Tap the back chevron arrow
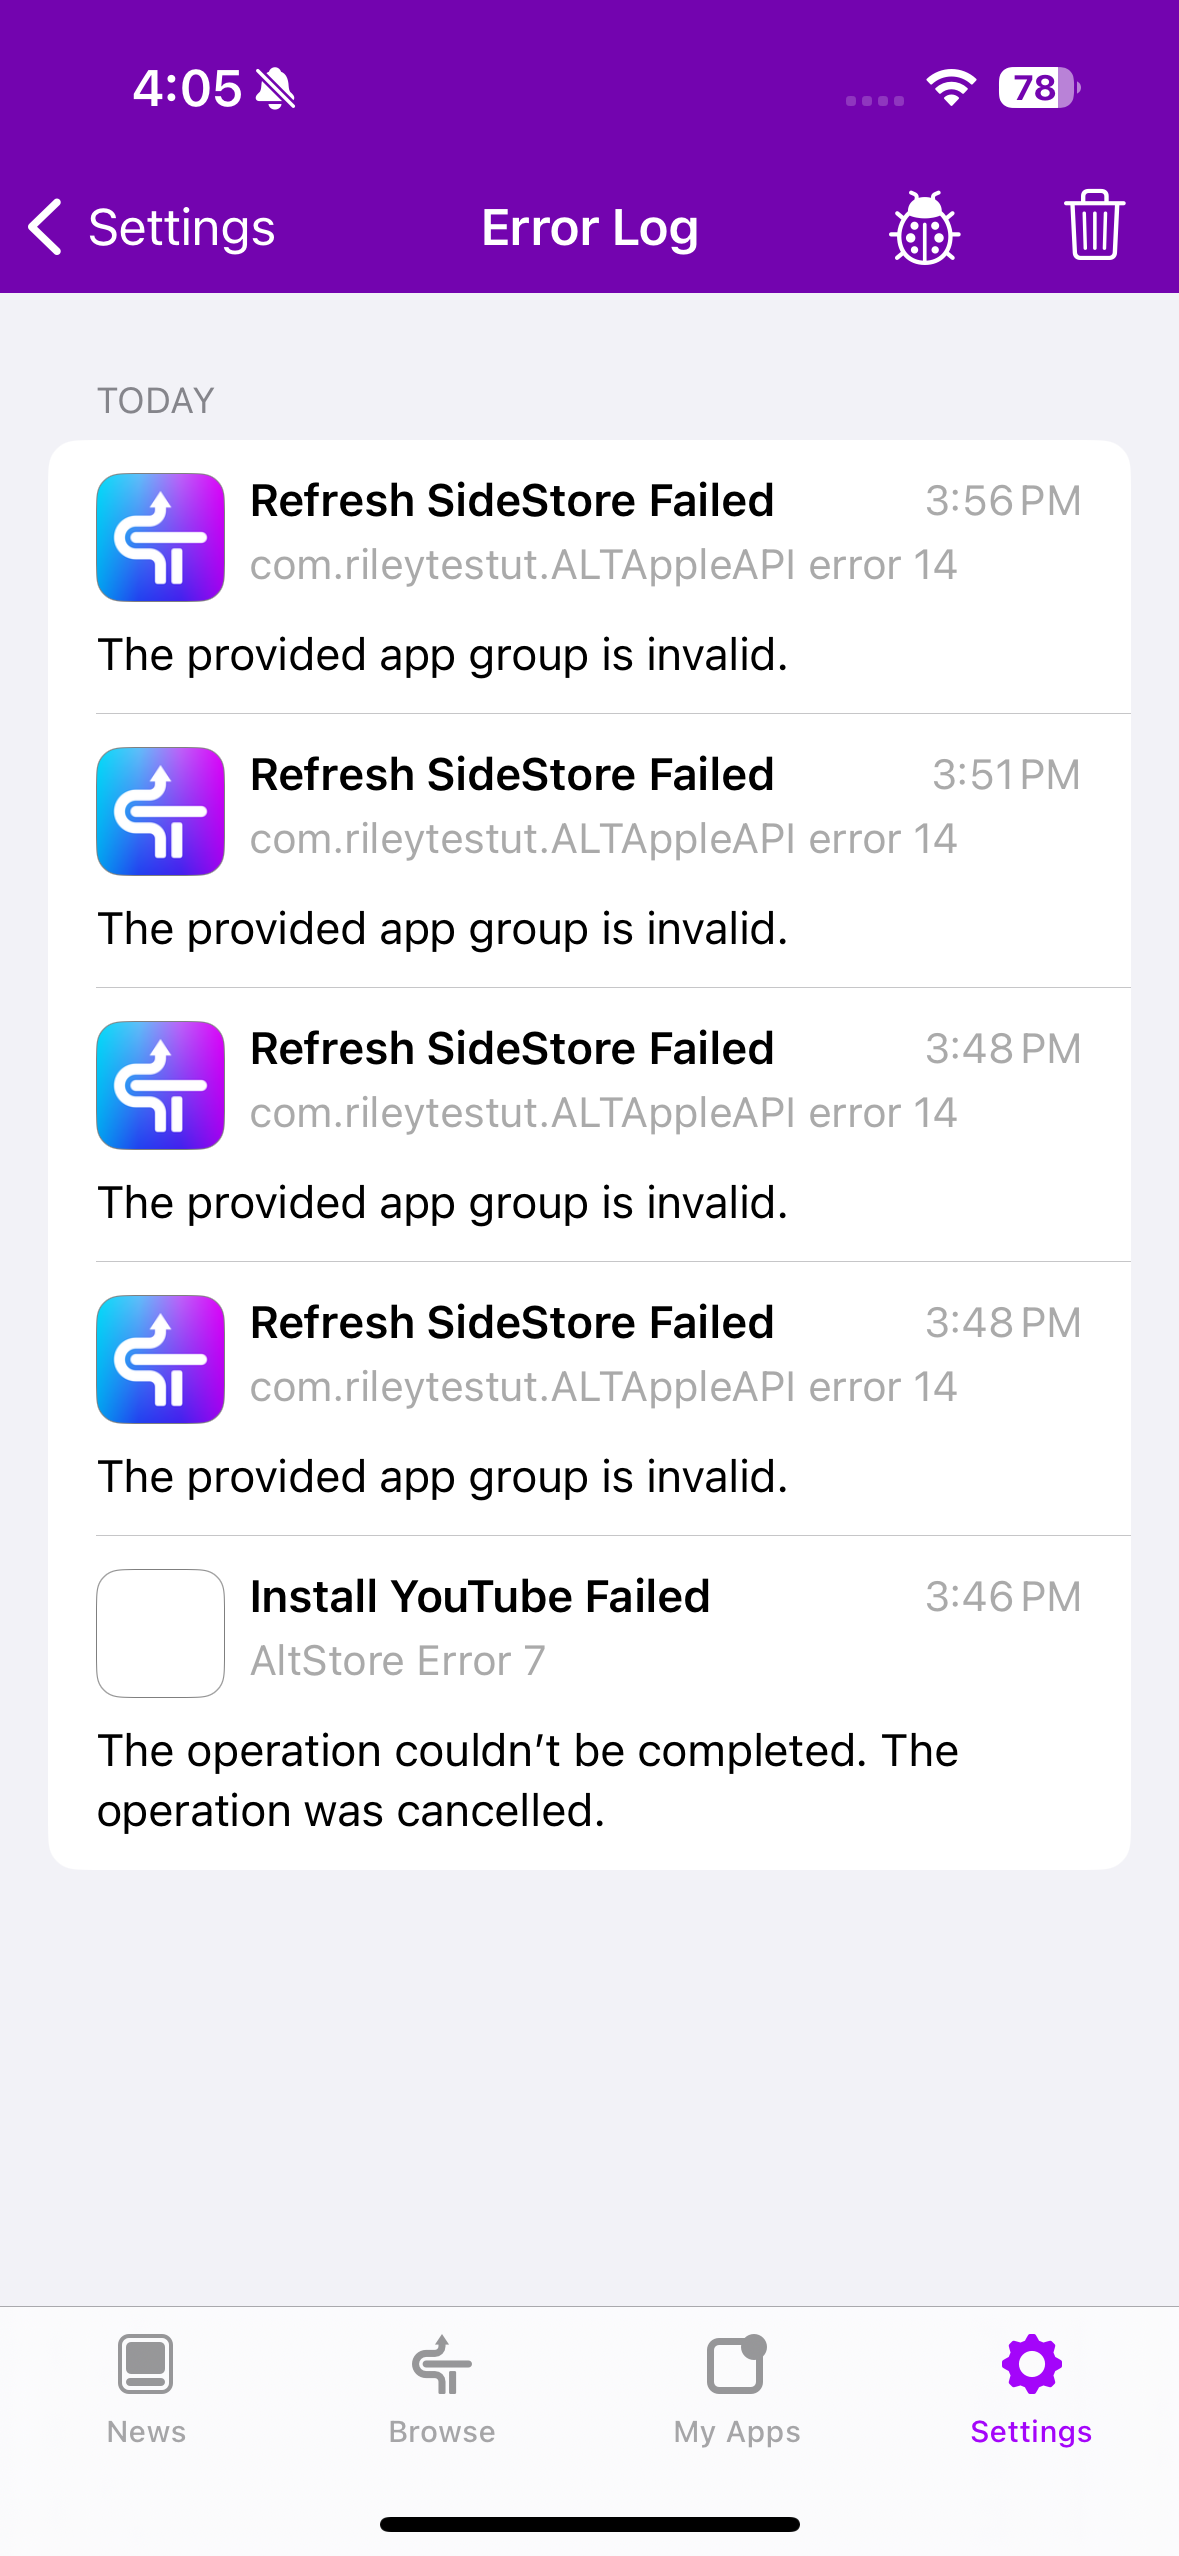The image size is (1179, 2556). click(44, 227)
